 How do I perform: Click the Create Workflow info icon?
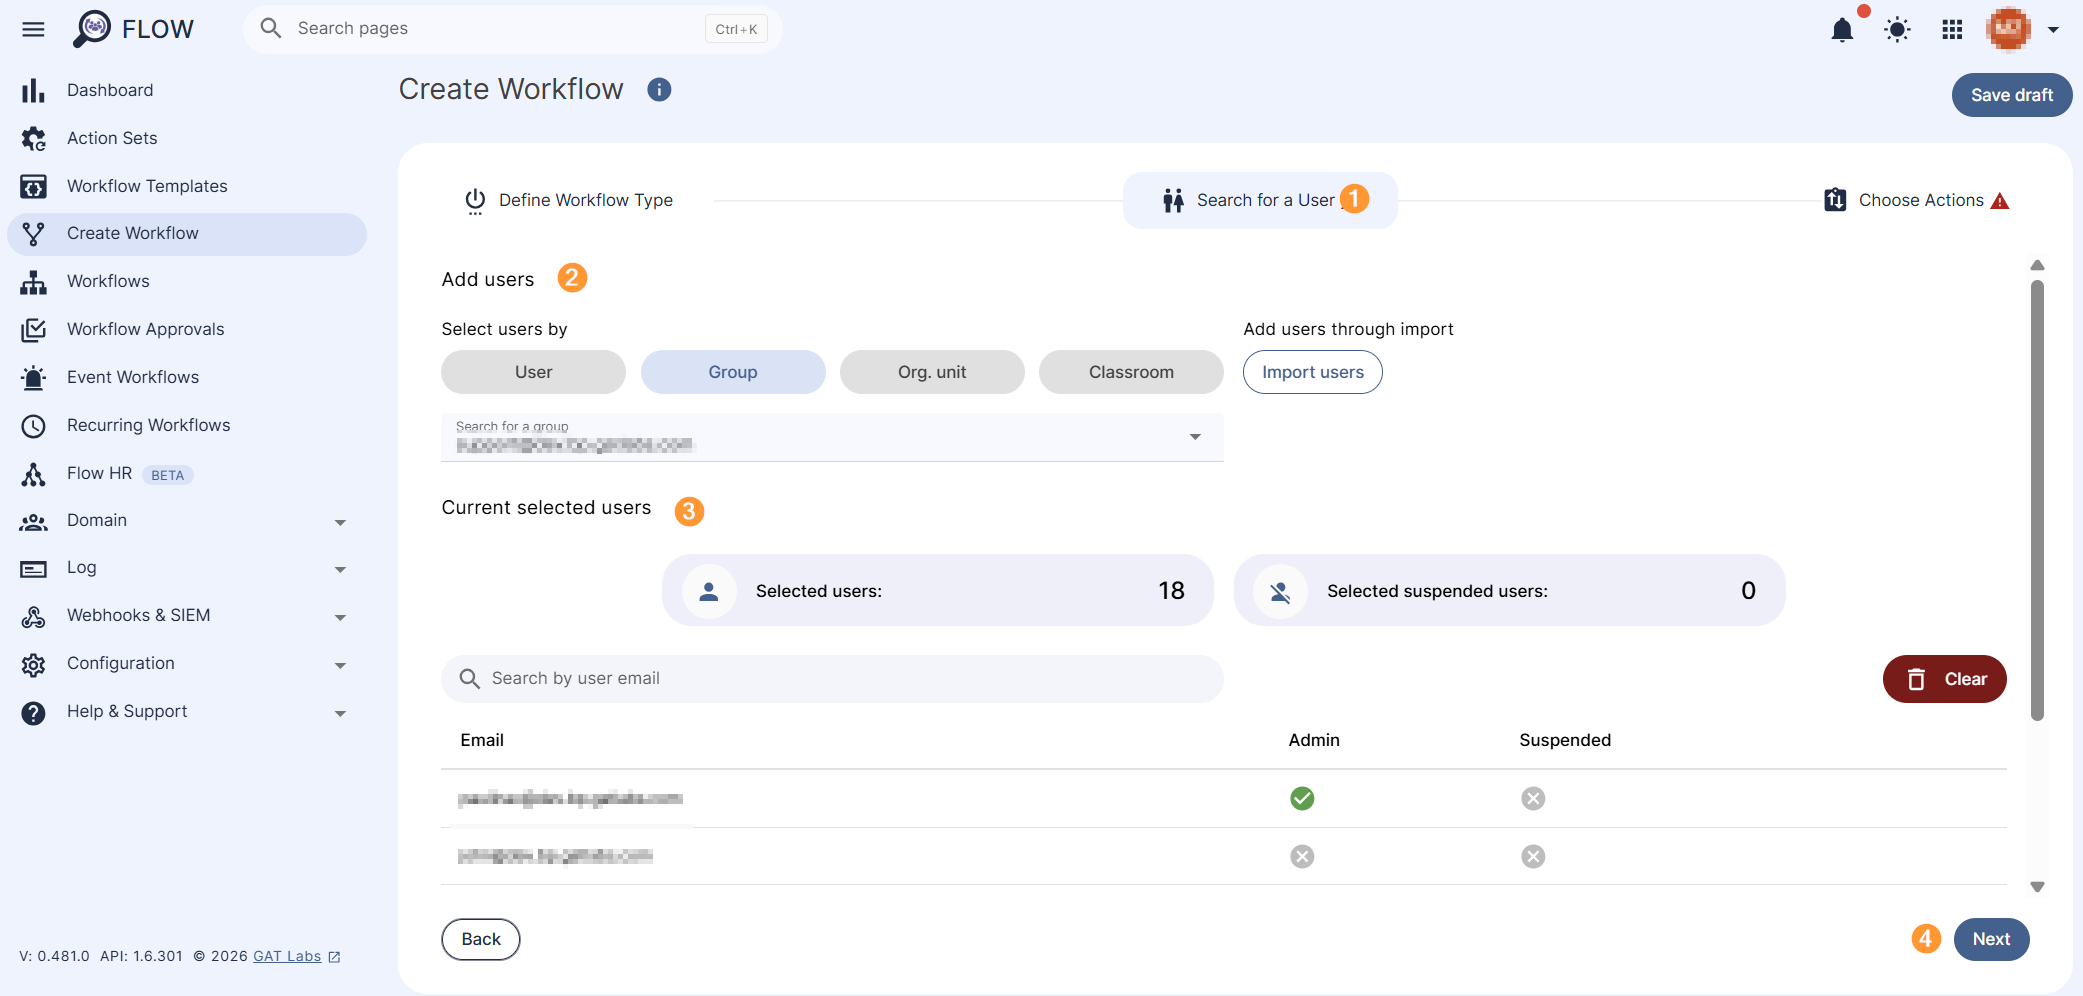pos(659,90)
